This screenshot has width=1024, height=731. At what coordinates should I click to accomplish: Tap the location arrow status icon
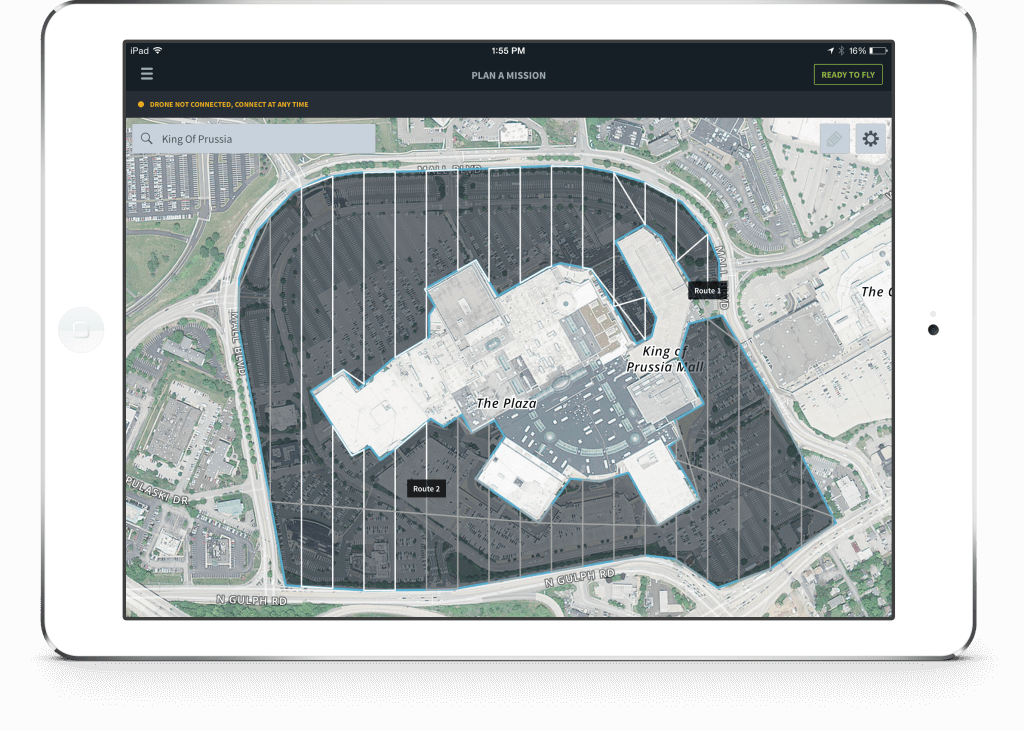[x=830, y=50]
